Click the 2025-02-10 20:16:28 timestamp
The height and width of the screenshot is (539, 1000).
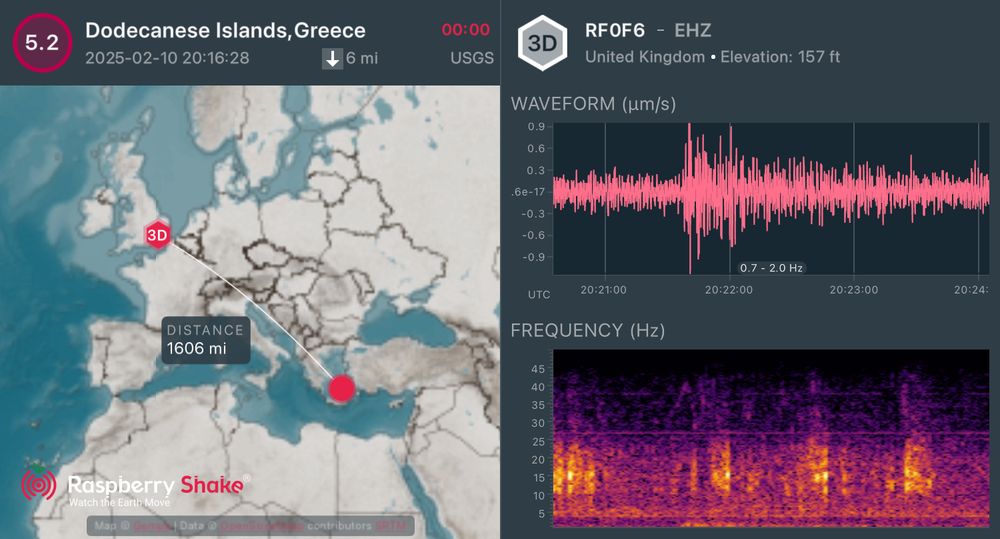[167, 58]
